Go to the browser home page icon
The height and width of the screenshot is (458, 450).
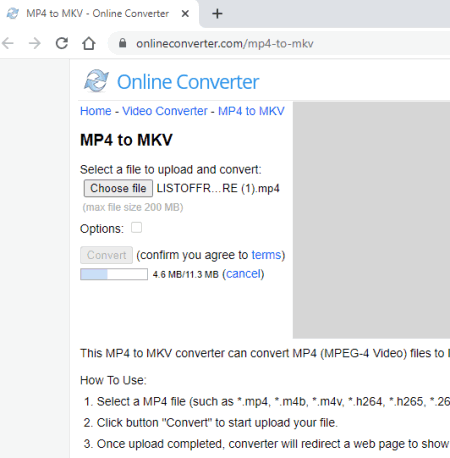(x=89, y=43)
